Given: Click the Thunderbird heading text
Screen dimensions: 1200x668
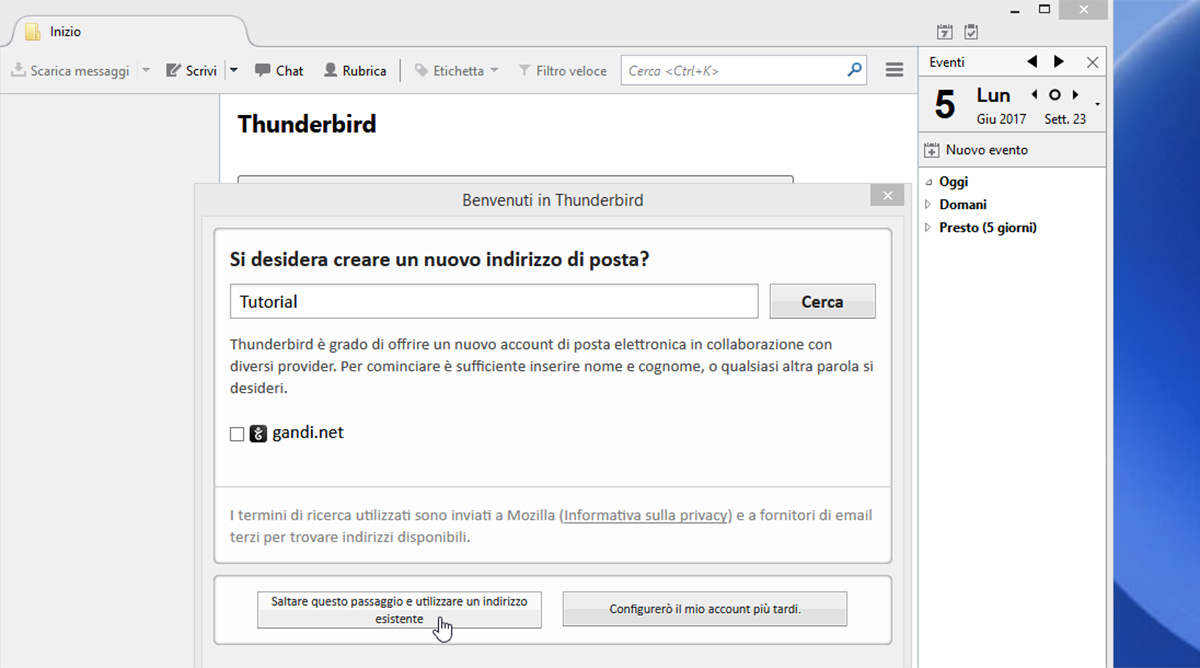Looking at the screenshot, I should coord(307,125).
